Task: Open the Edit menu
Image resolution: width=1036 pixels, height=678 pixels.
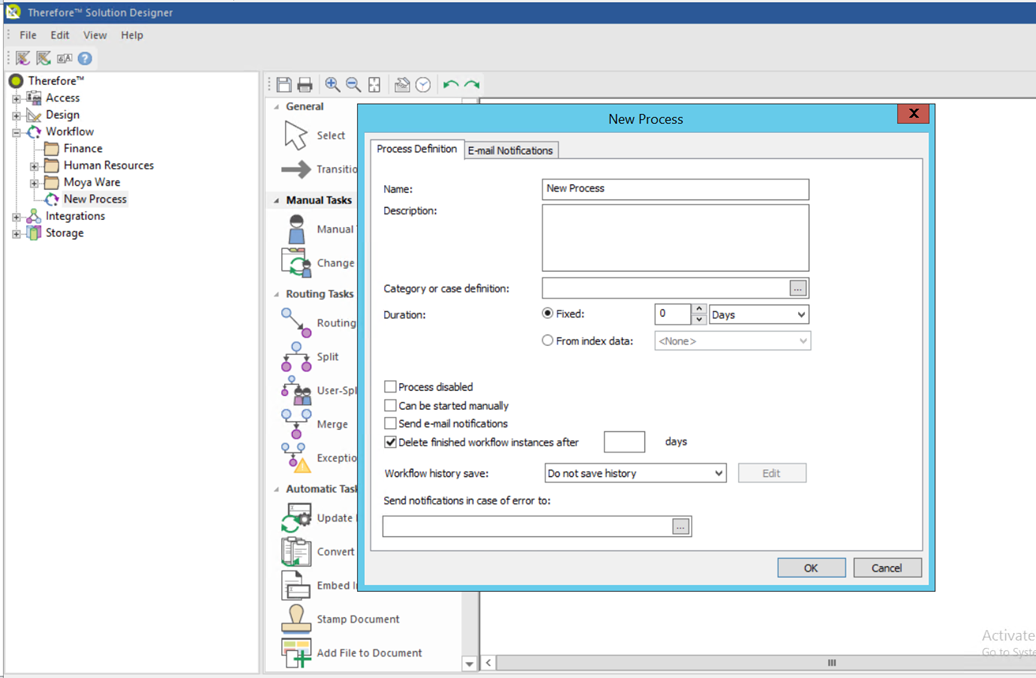Action: pos(60,35)
